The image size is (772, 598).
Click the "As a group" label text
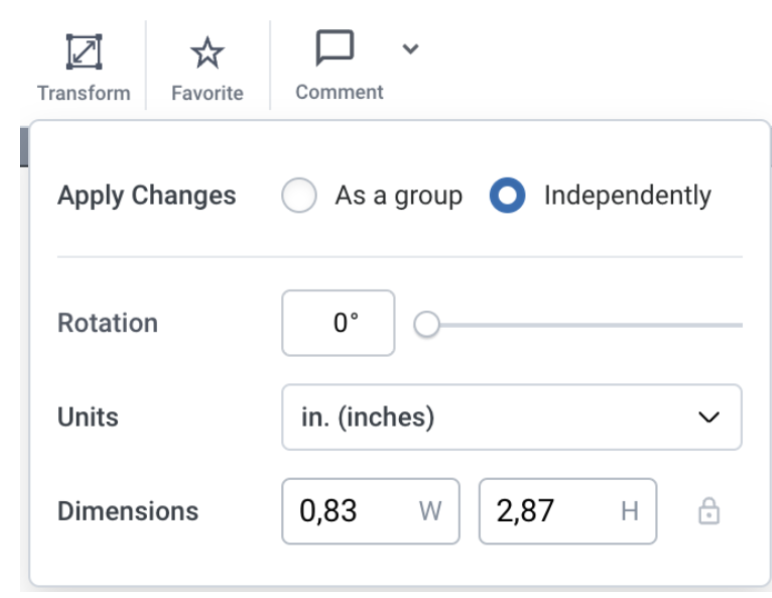point(398,196)
